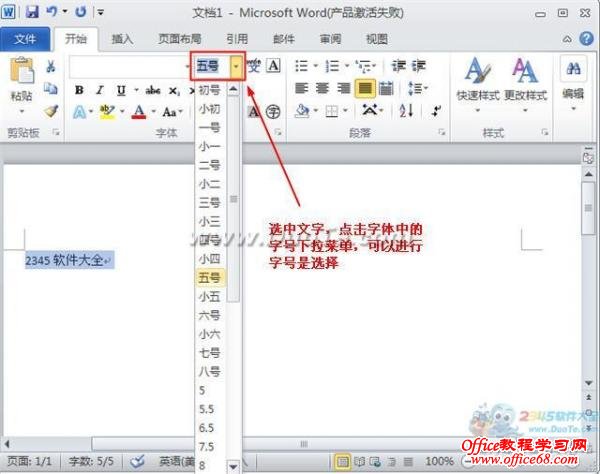Screen dimensions: 600x474
Task: Open the Change Styles menu
Action: 525,84
